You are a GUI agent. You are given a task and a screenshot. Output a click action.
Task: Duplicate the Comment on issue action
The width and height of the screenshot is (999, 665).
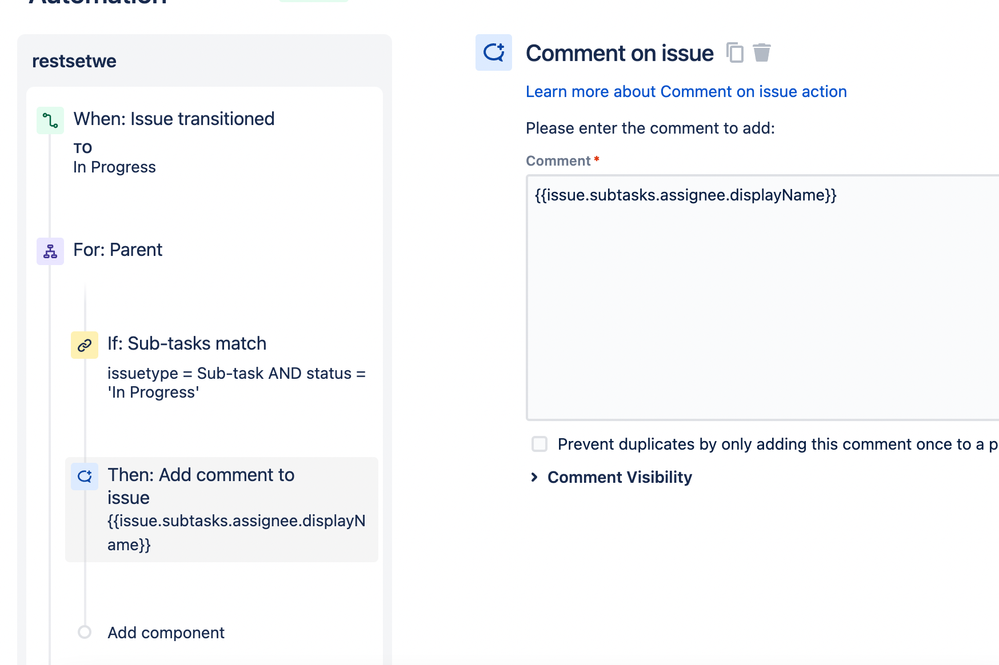pyautogui.click(x=735, y=52)
